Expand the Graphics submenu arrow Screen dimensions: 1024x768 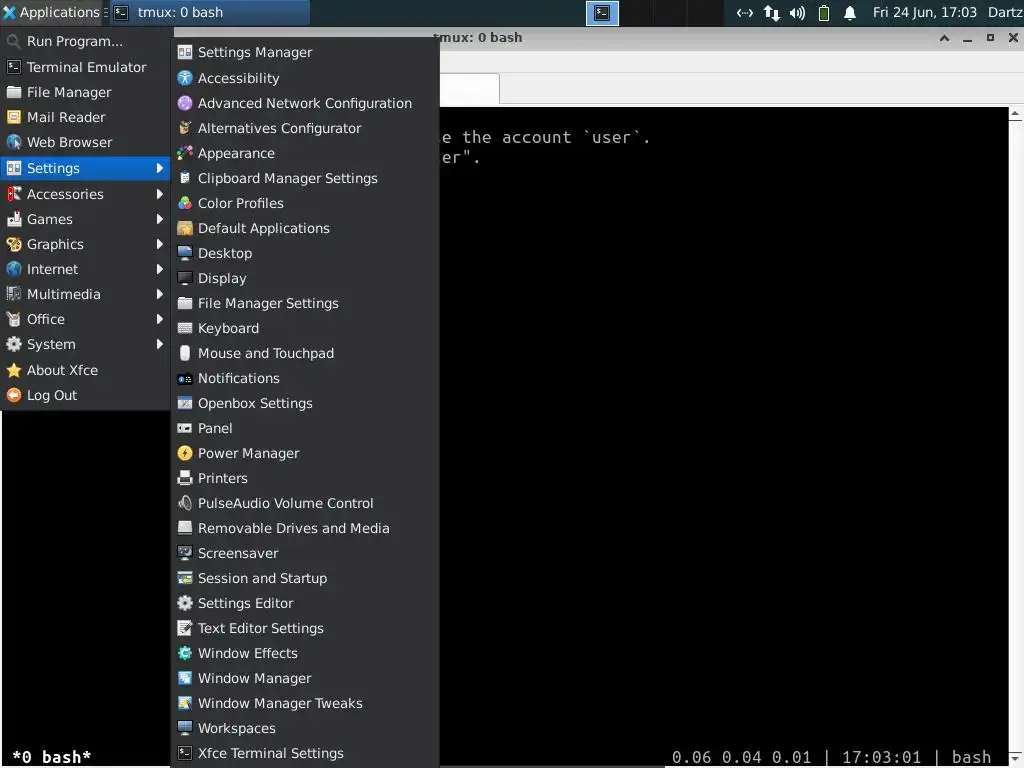tap(159, 244)
